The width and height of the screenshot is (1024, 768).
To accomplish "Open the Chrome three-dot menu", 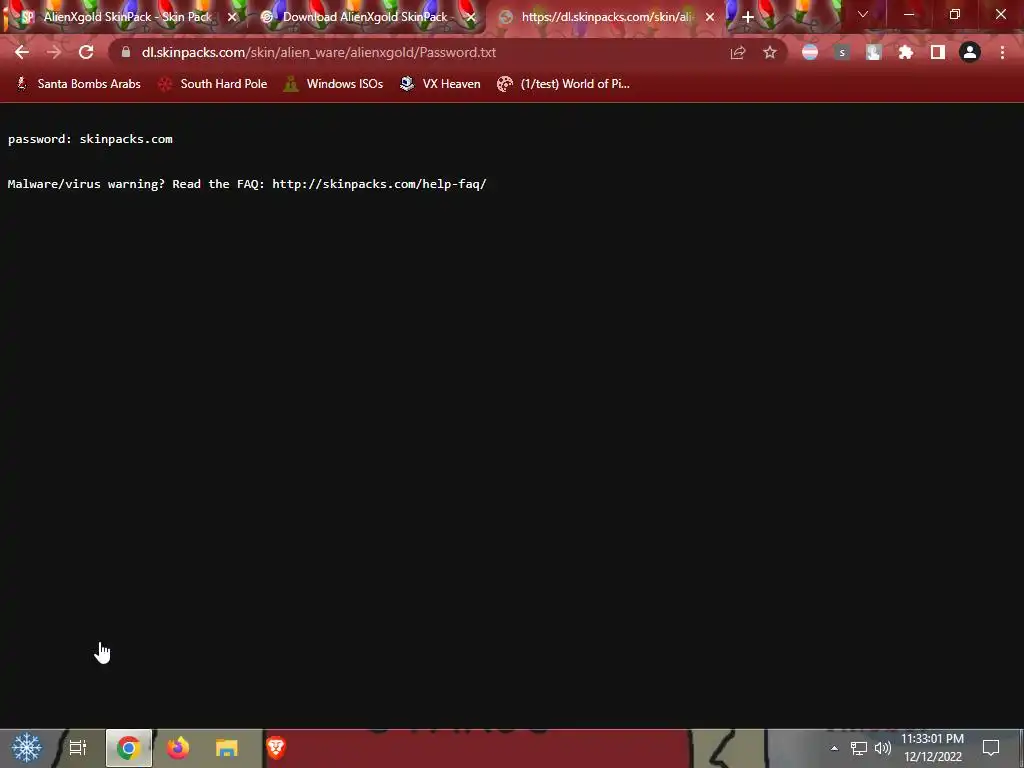I will click(1002, 52).
